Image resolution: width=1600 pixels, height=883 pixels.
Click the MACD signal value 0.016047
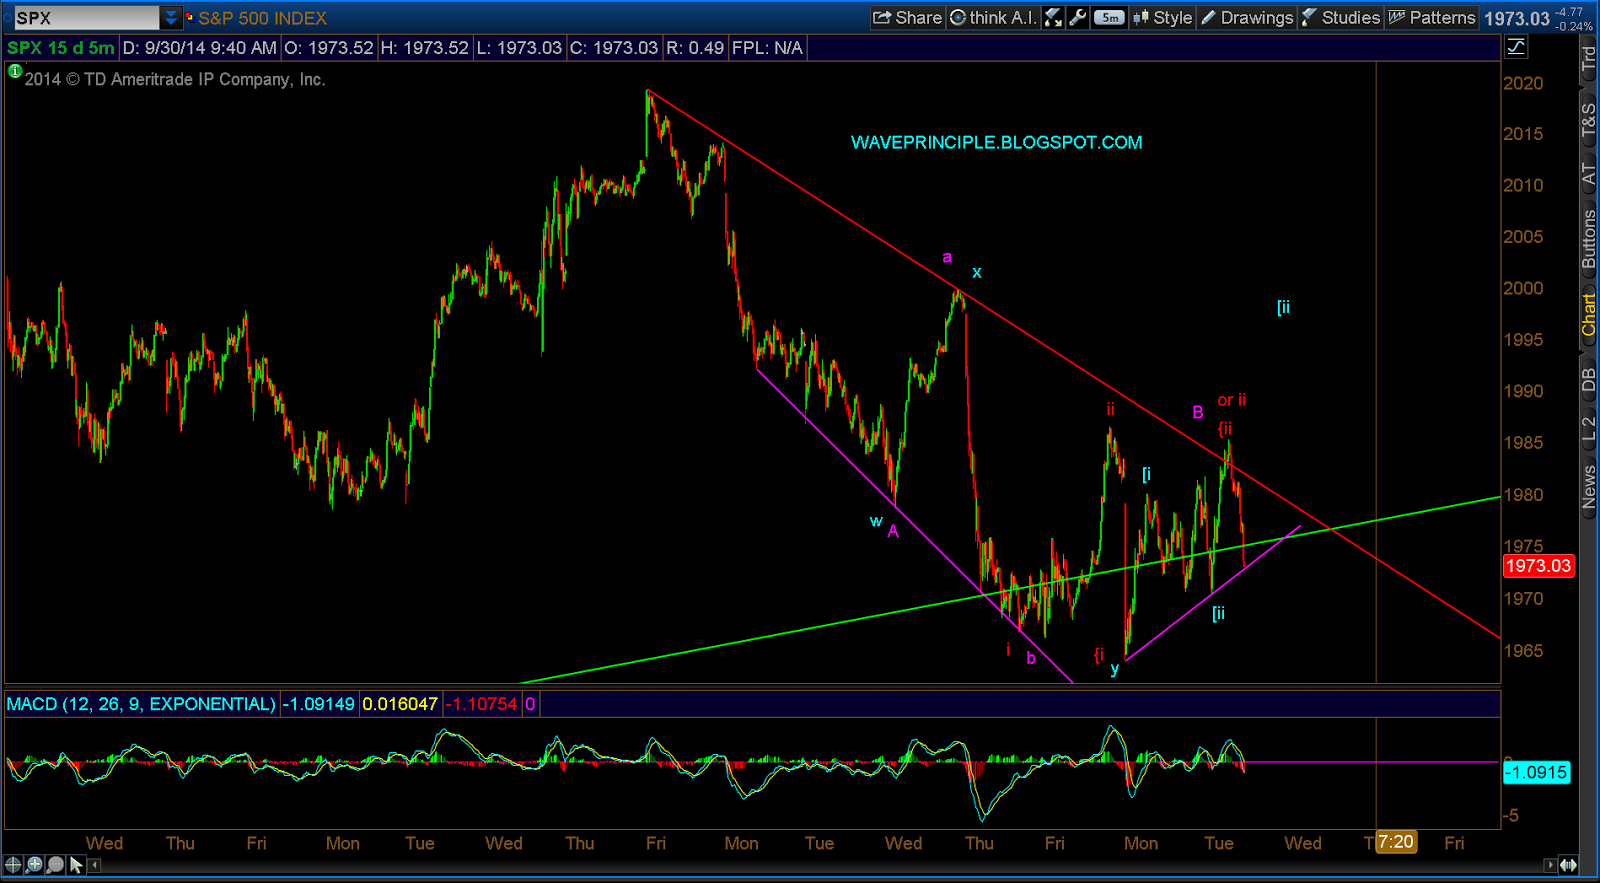pyautogui.click(x=400, y=704)
